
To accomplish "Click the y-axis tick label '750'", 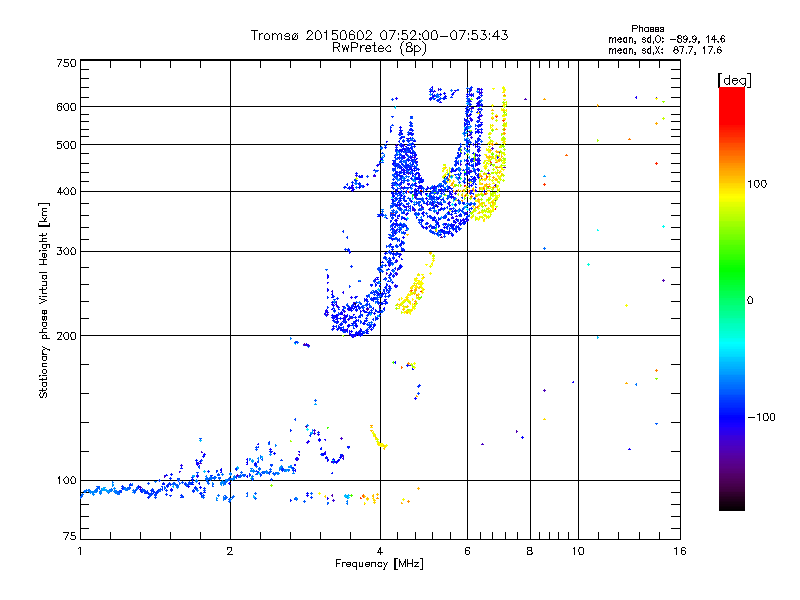I will 66,63.
